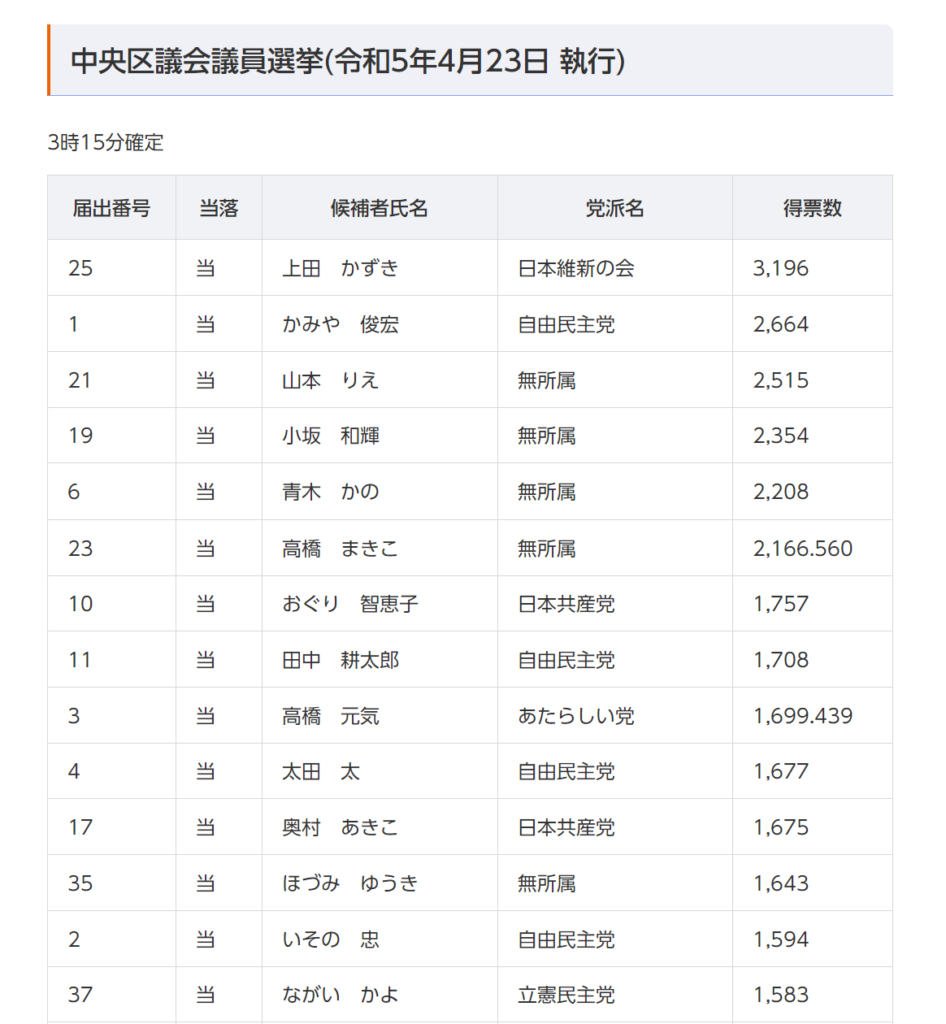The image size is (946, 1024).
Task: Click the text 3時15分確定
Action: click(106, 142)
